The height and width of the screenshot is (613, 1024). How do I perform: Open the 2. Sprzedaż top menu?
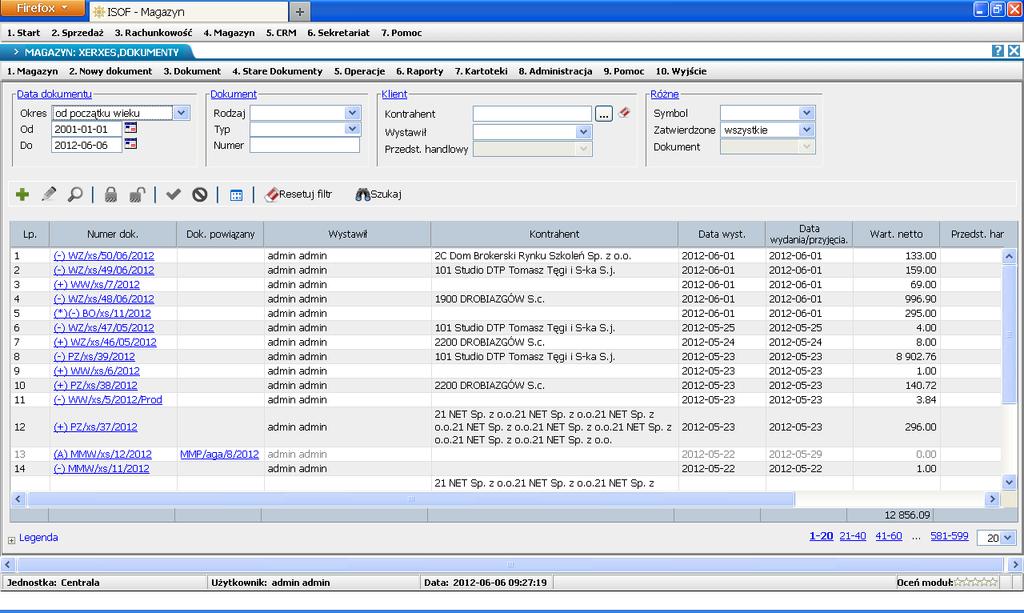click(x=77, y=33)
